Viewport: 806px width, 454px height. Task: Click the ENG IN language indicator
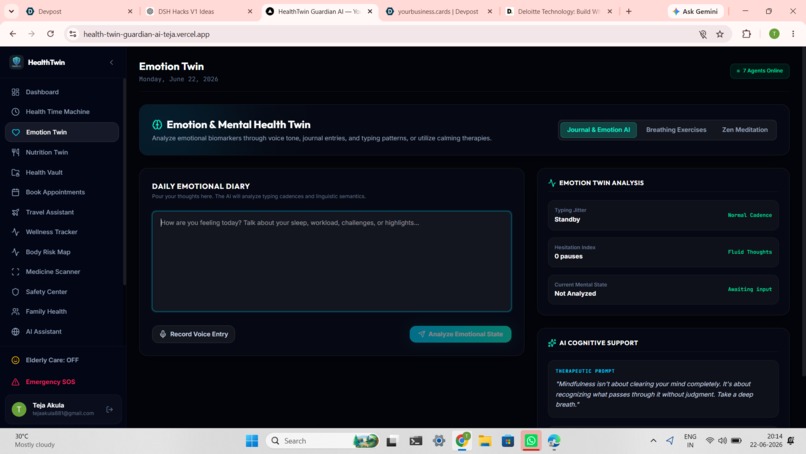point(690,441)
